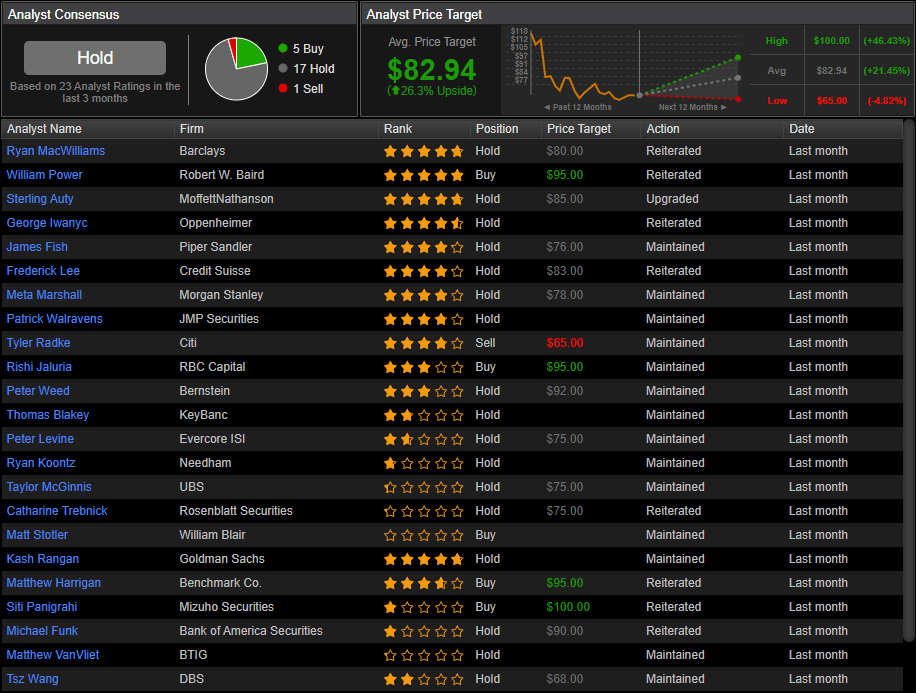Open Kash Rangan analyst profile
The width and height of the screenshot is (916, 693).
[x=43, y=558]
